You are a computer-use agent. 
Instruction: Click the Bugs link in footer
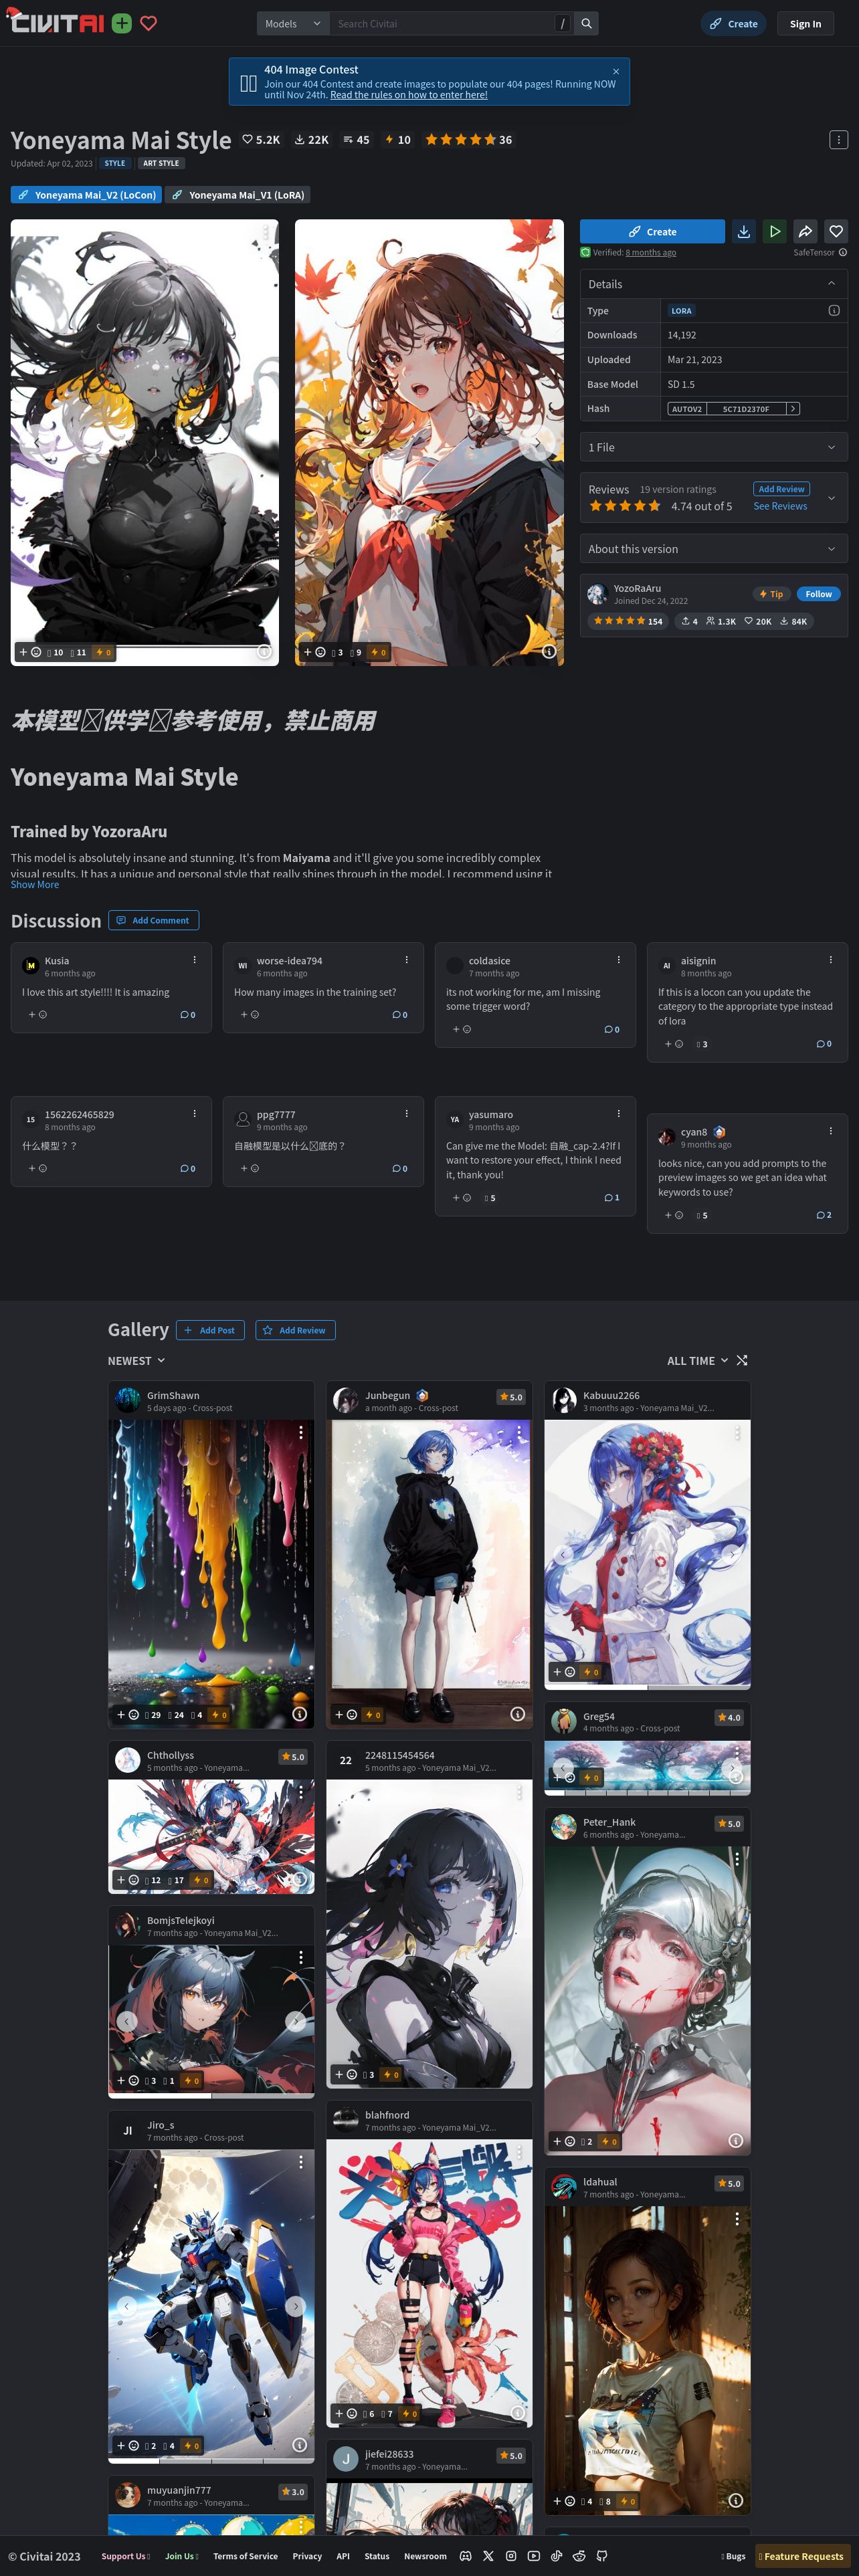[x=733, y=2555]
